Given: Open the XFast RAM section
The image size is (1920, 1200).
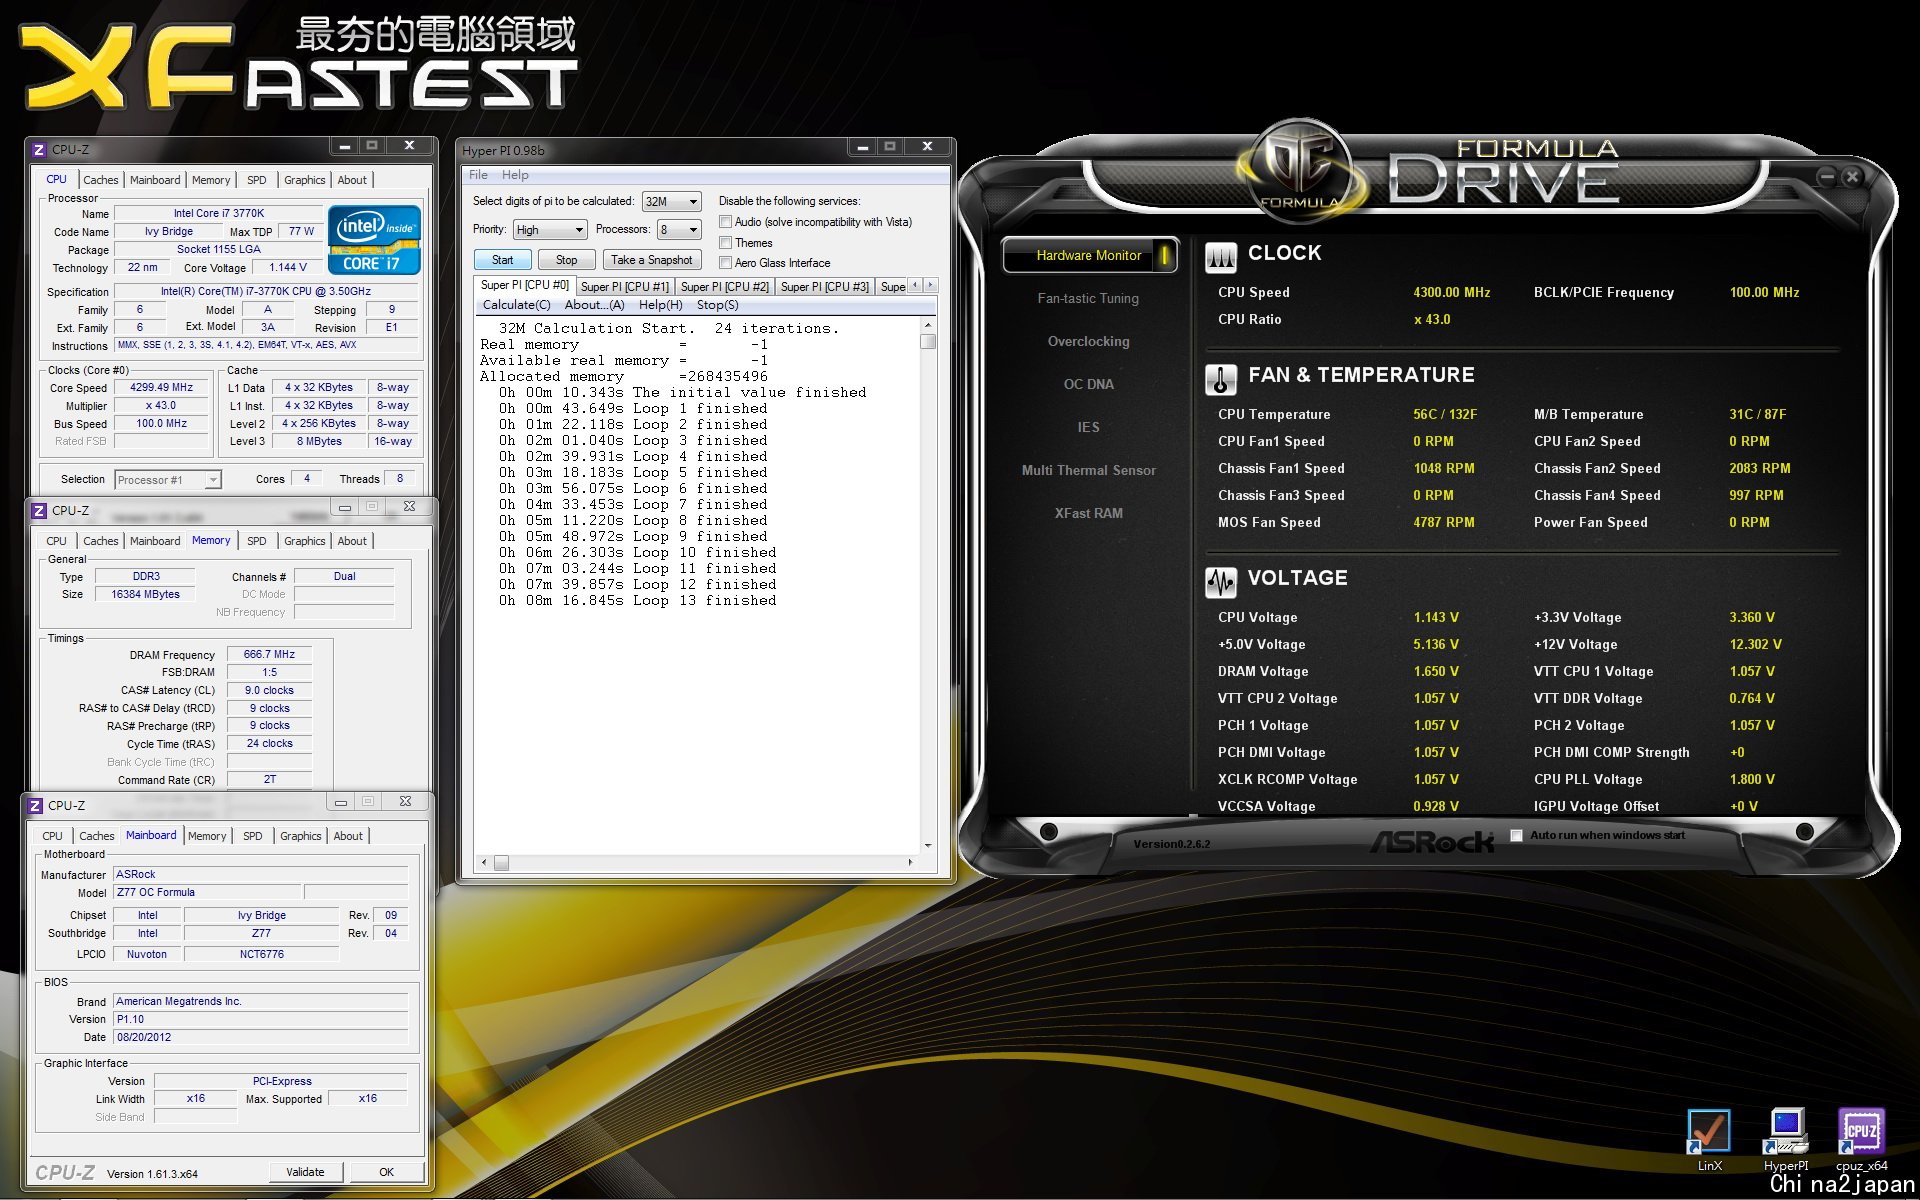Looking at the screenshot, I should tap(1088, 513).
